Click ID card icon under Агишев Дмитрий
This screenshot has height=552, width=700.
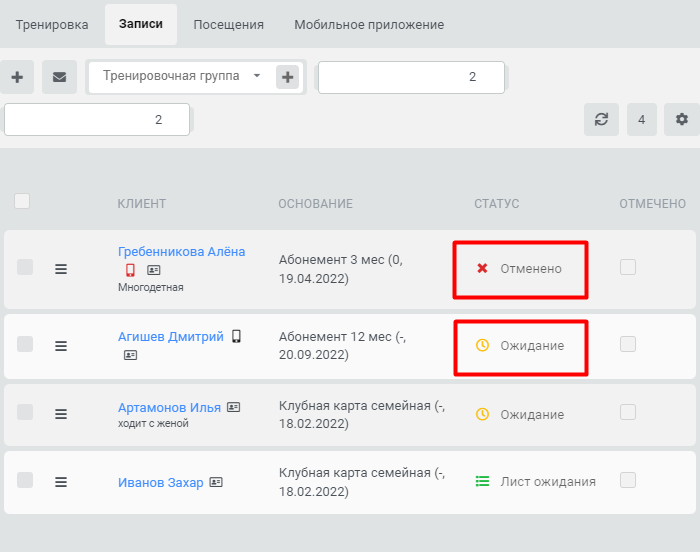tap(130, 355)
